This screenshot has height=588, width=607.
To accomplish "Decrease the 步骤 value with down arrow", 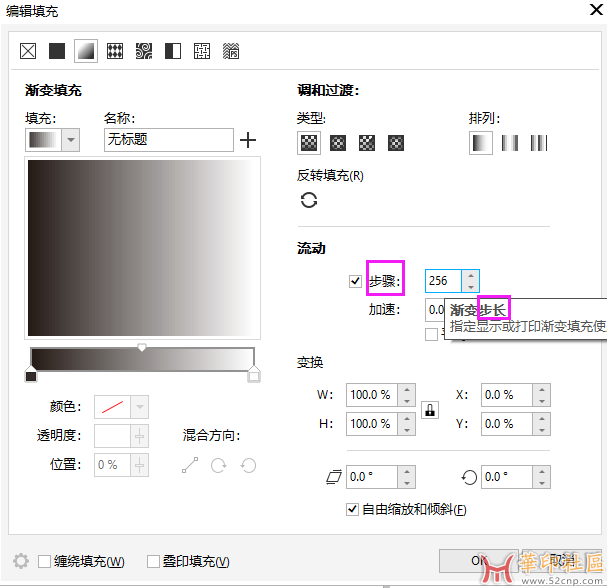I will tap(471, 287).
